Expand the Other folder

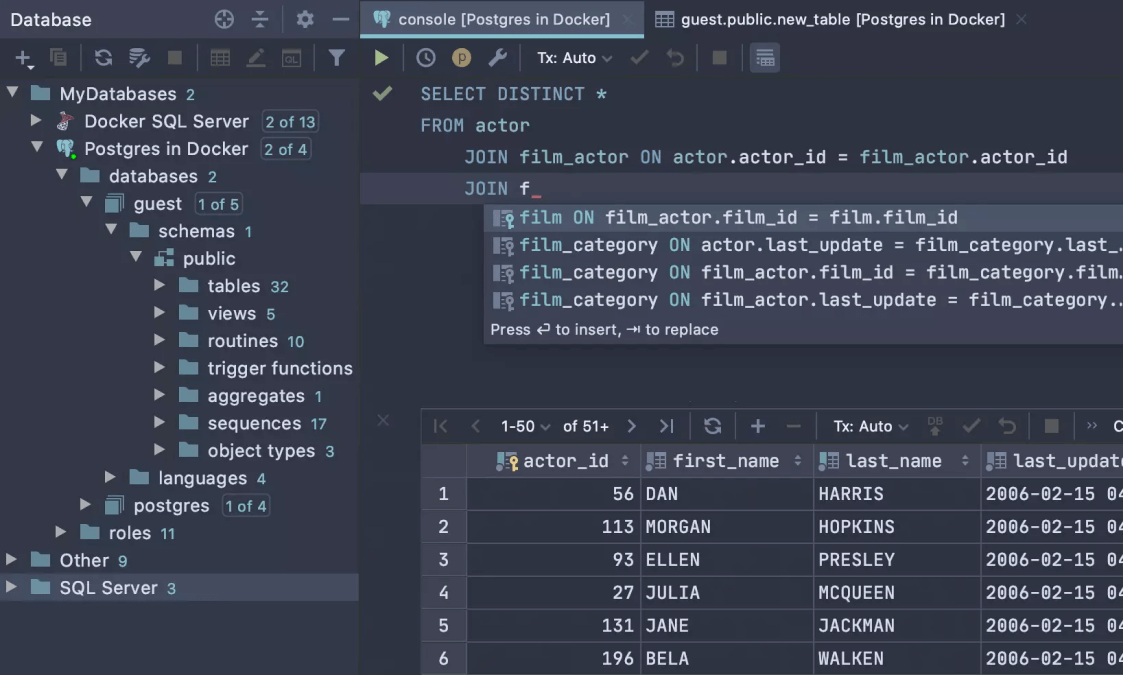[x=11, y=559]
